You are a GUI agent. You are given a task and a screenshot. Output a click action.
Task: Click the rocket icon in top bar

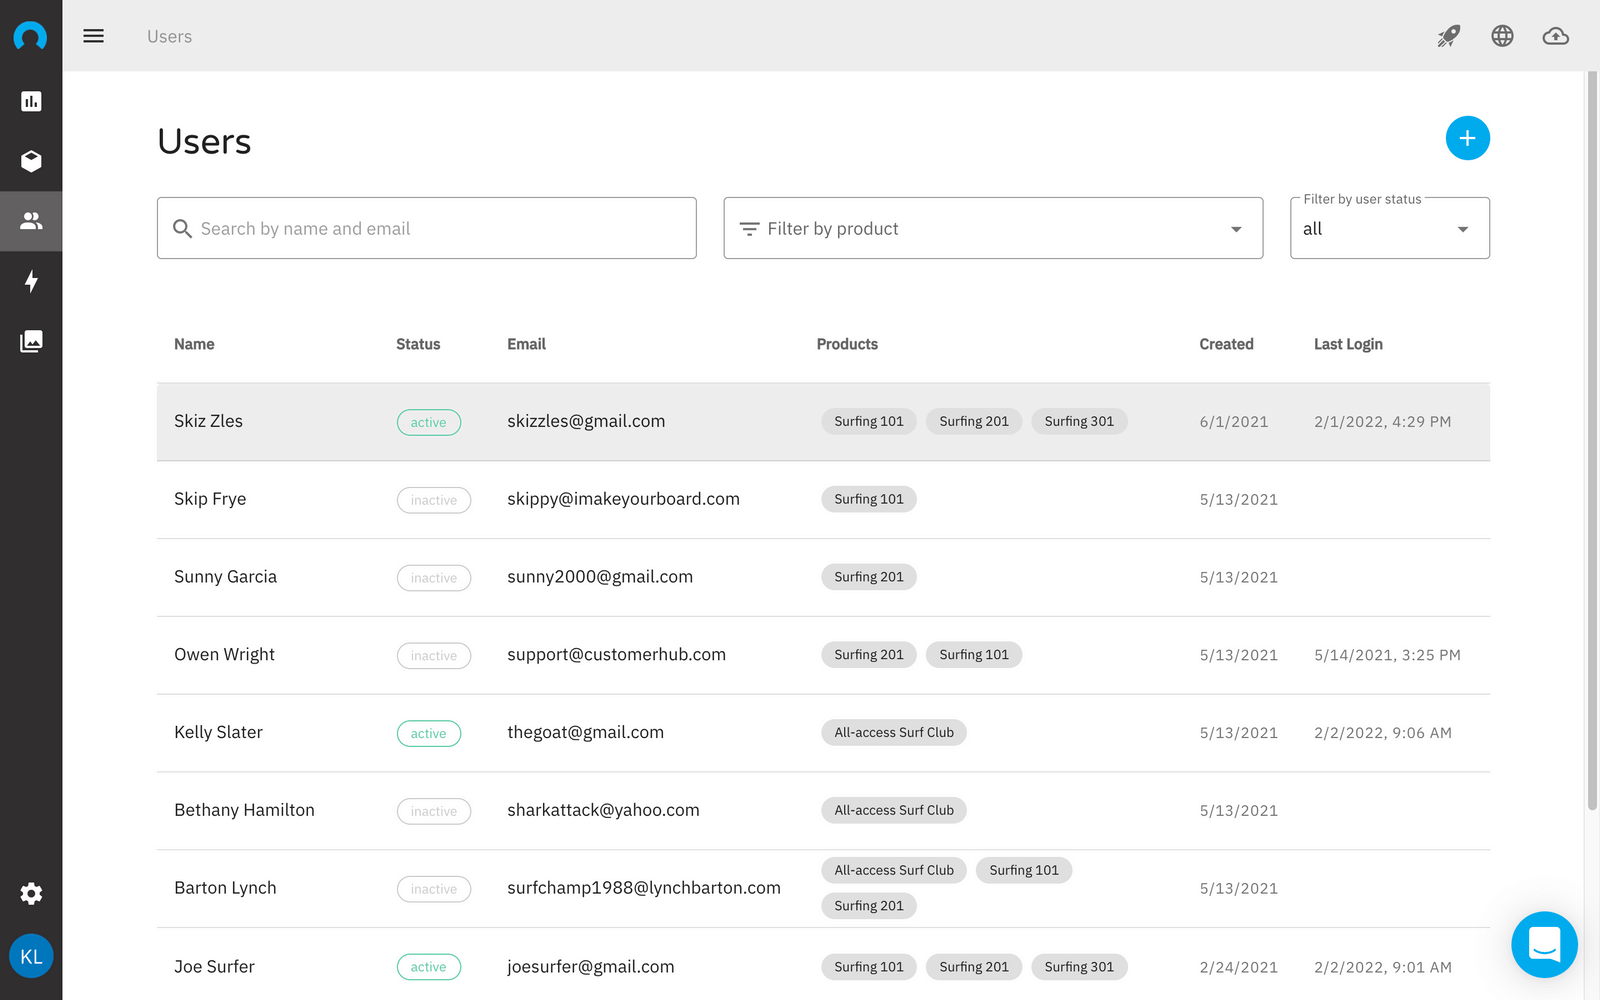1448,36
